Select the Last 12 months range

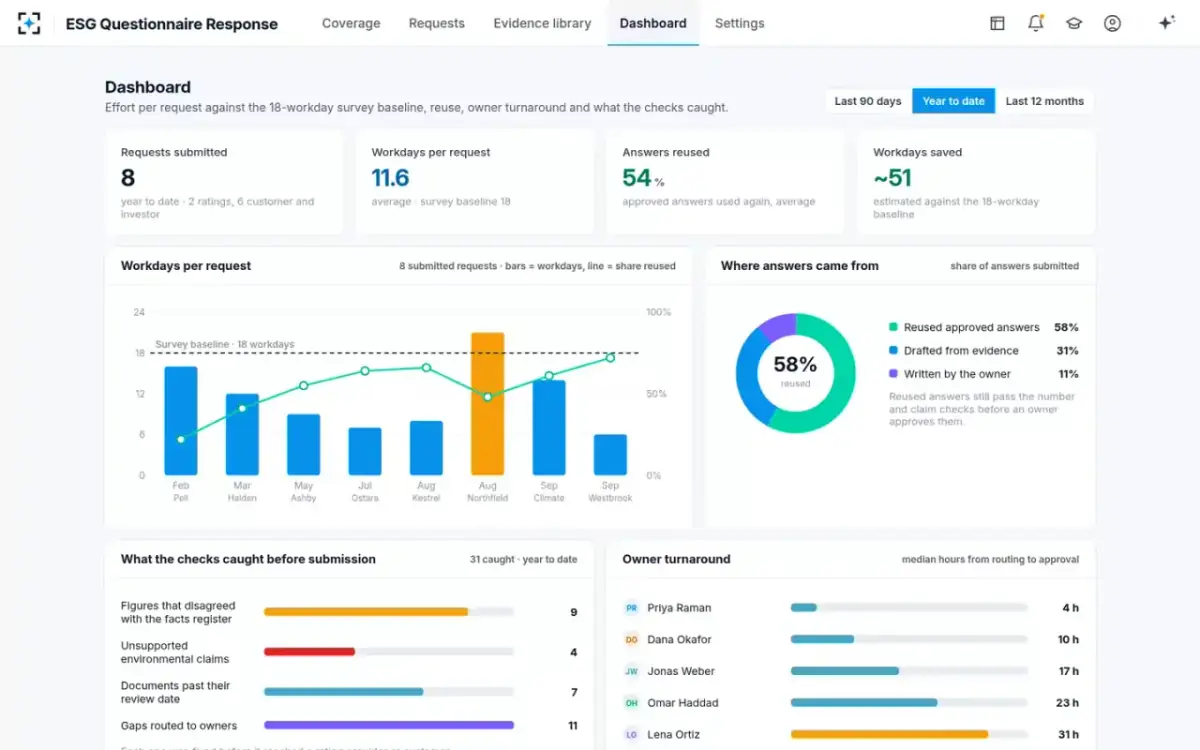point(1045,101)
